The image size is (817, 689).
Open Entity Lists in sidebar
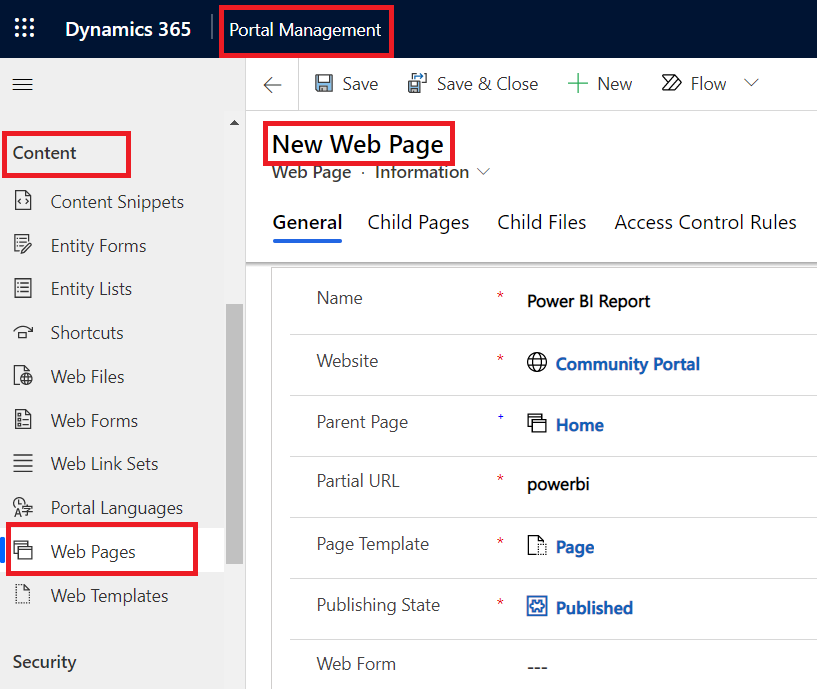pos(91,289)
